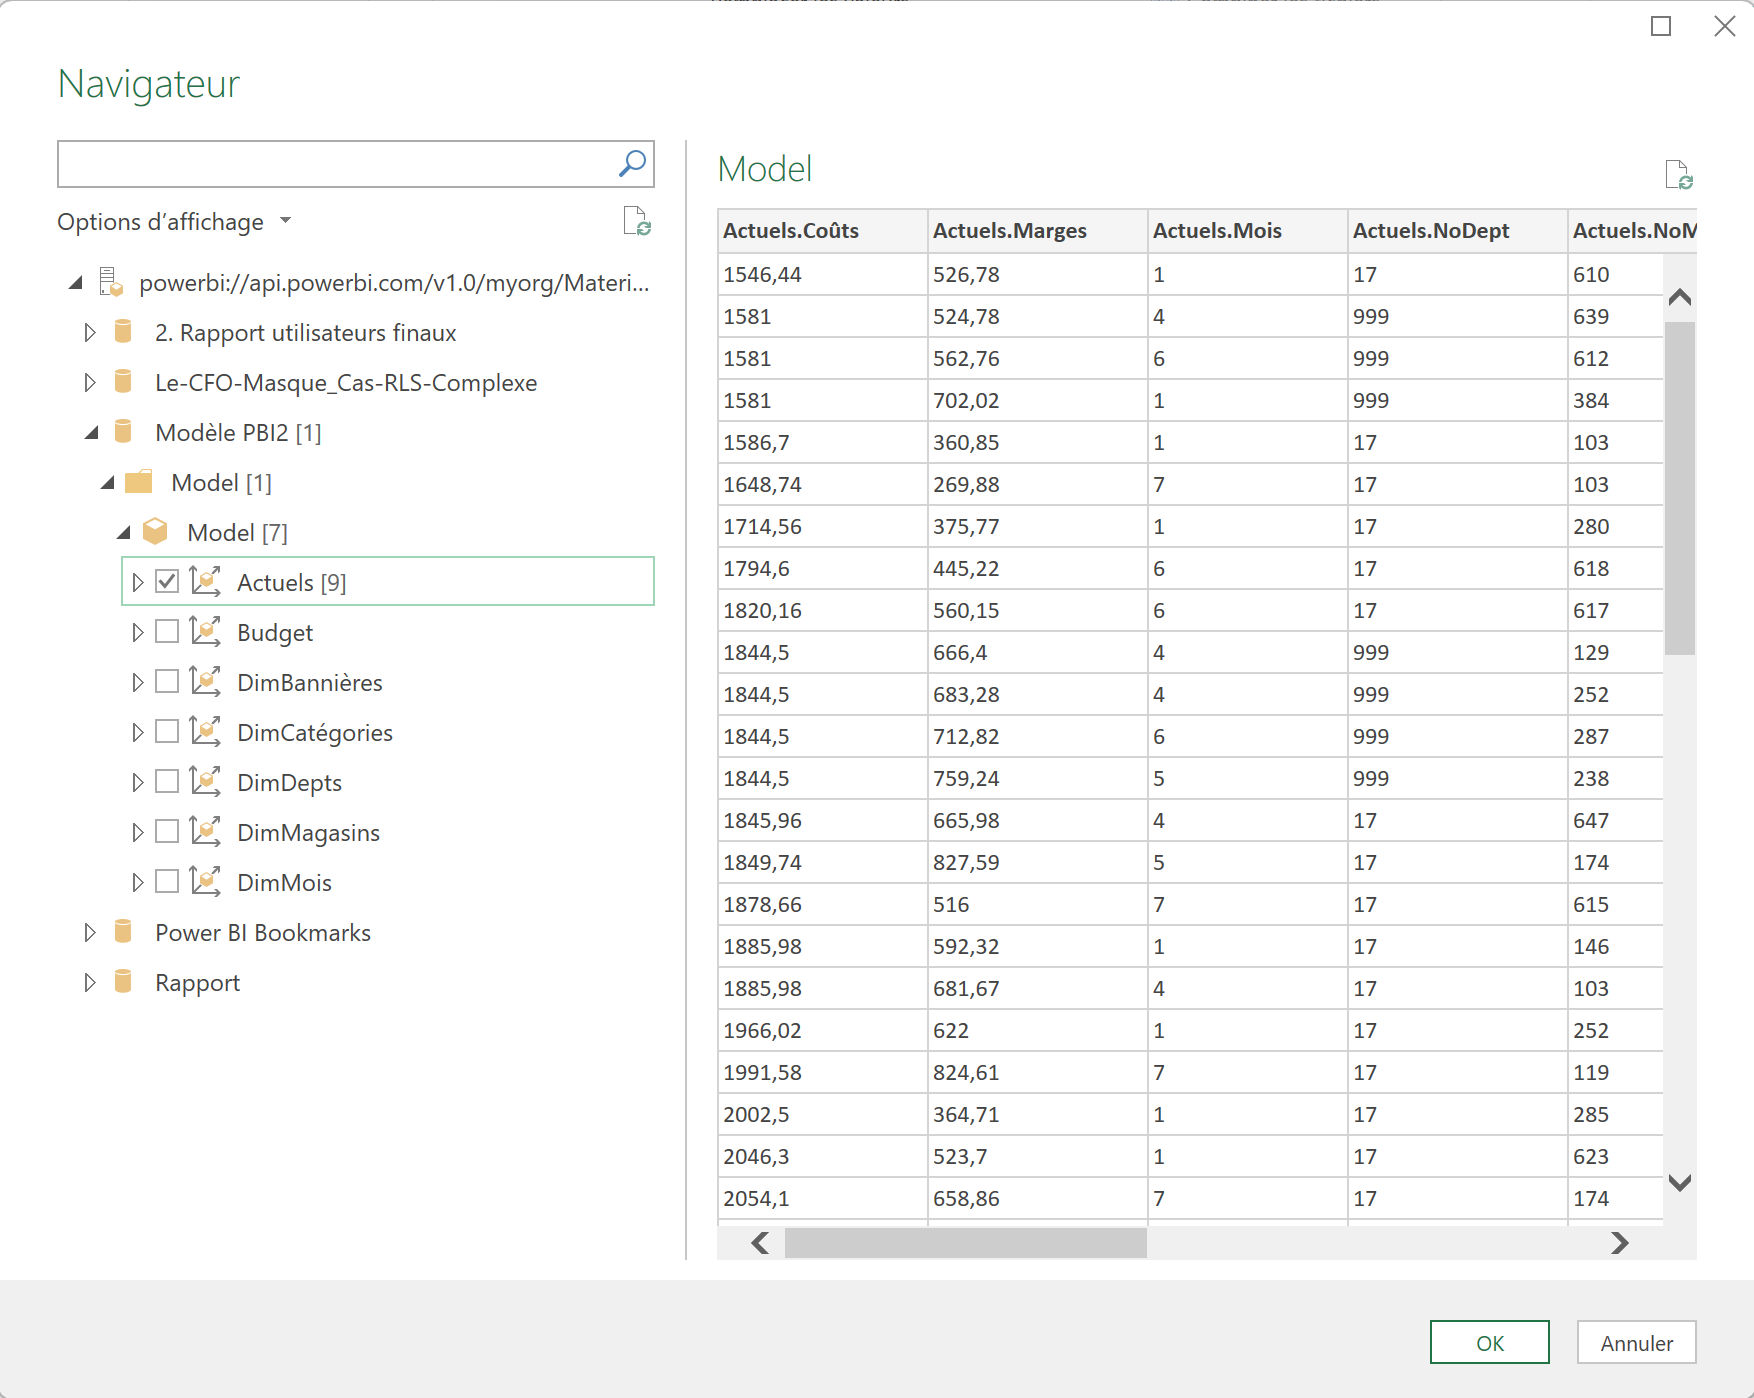Screen dimensions: 1754x1398
Task: Expand Le-CFO-Masque_Cas-RLS-Complexe node
Action: [90, 382]
